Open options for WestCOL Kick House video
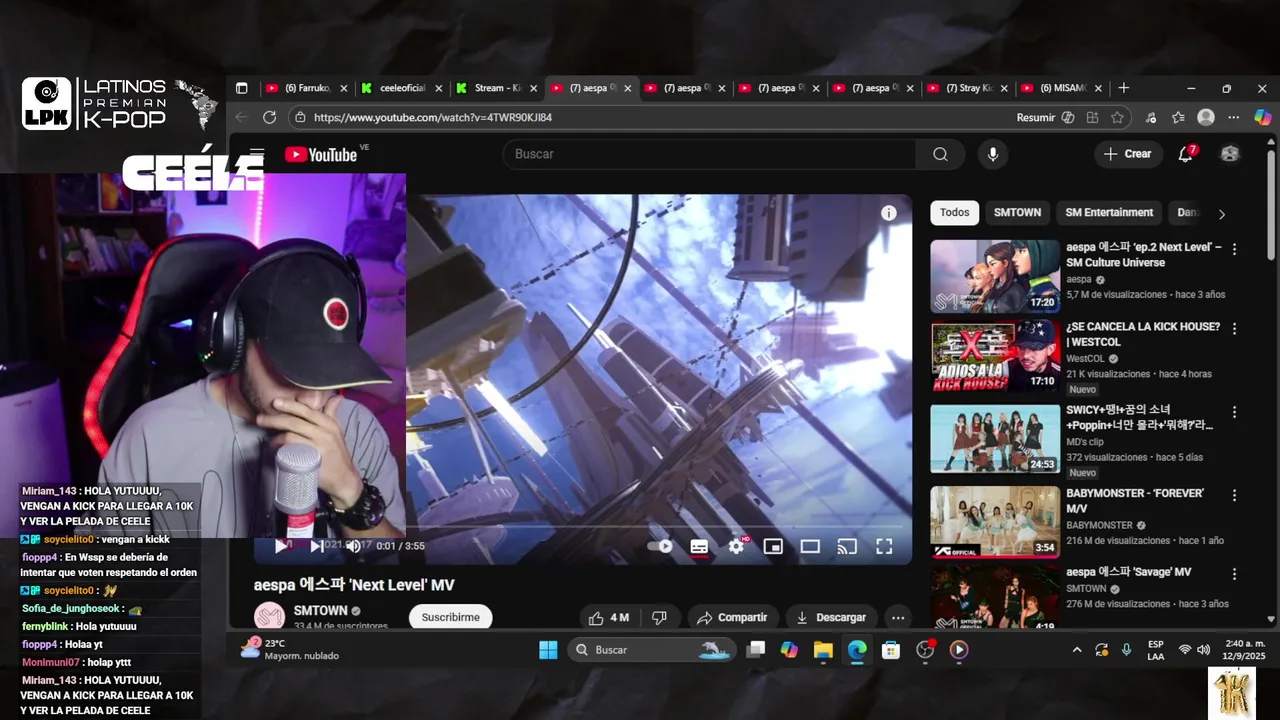The width and height of the screenshot is (1280, 720). [x=1234, y=328]
